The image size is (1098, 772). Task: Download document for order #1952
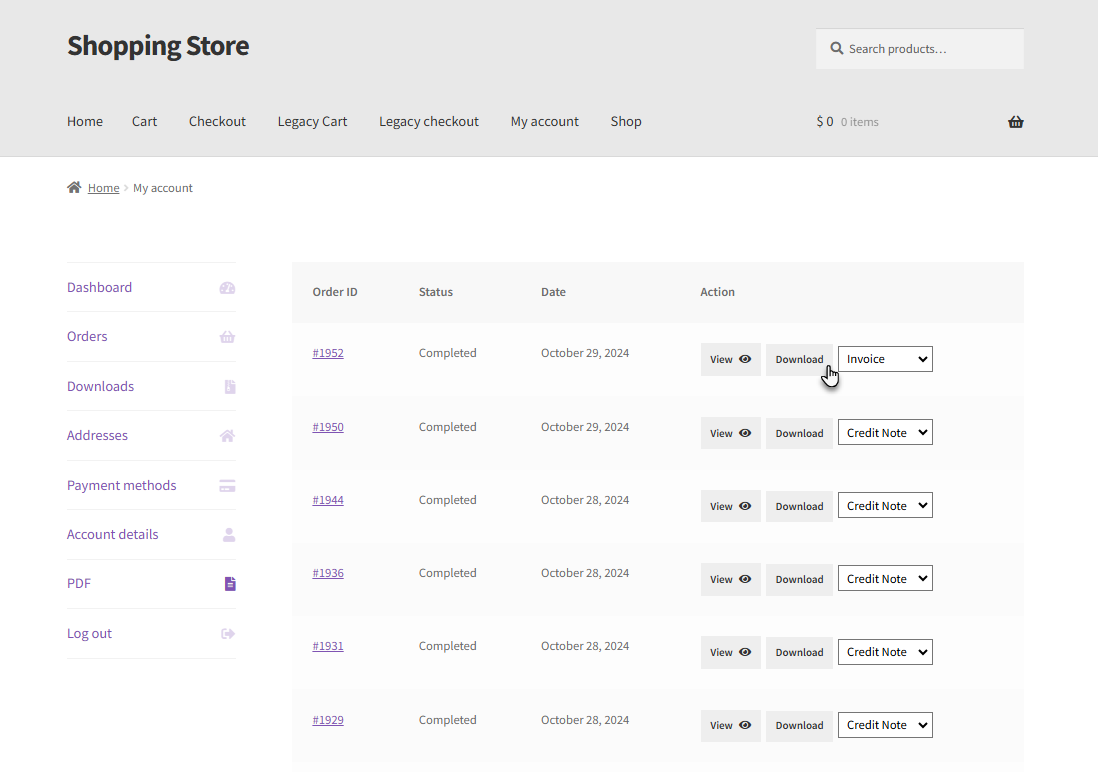pos(799,359)
